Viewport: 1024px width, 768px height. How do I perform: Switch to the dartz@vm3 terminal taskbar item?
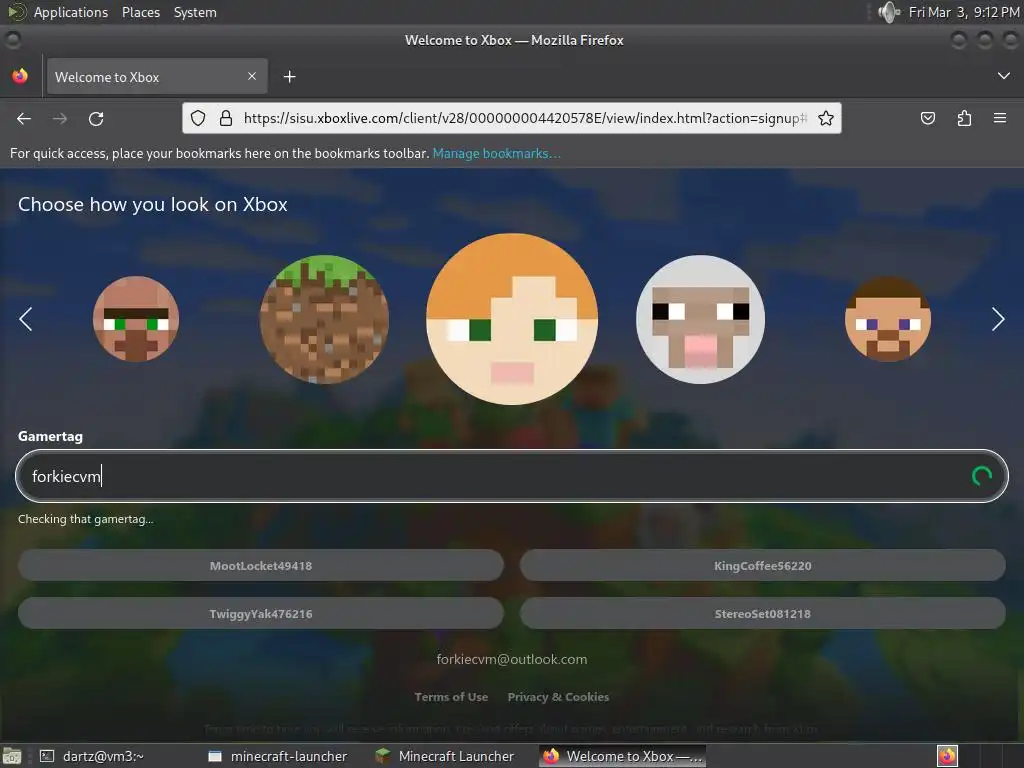click(x=93, y=756)
